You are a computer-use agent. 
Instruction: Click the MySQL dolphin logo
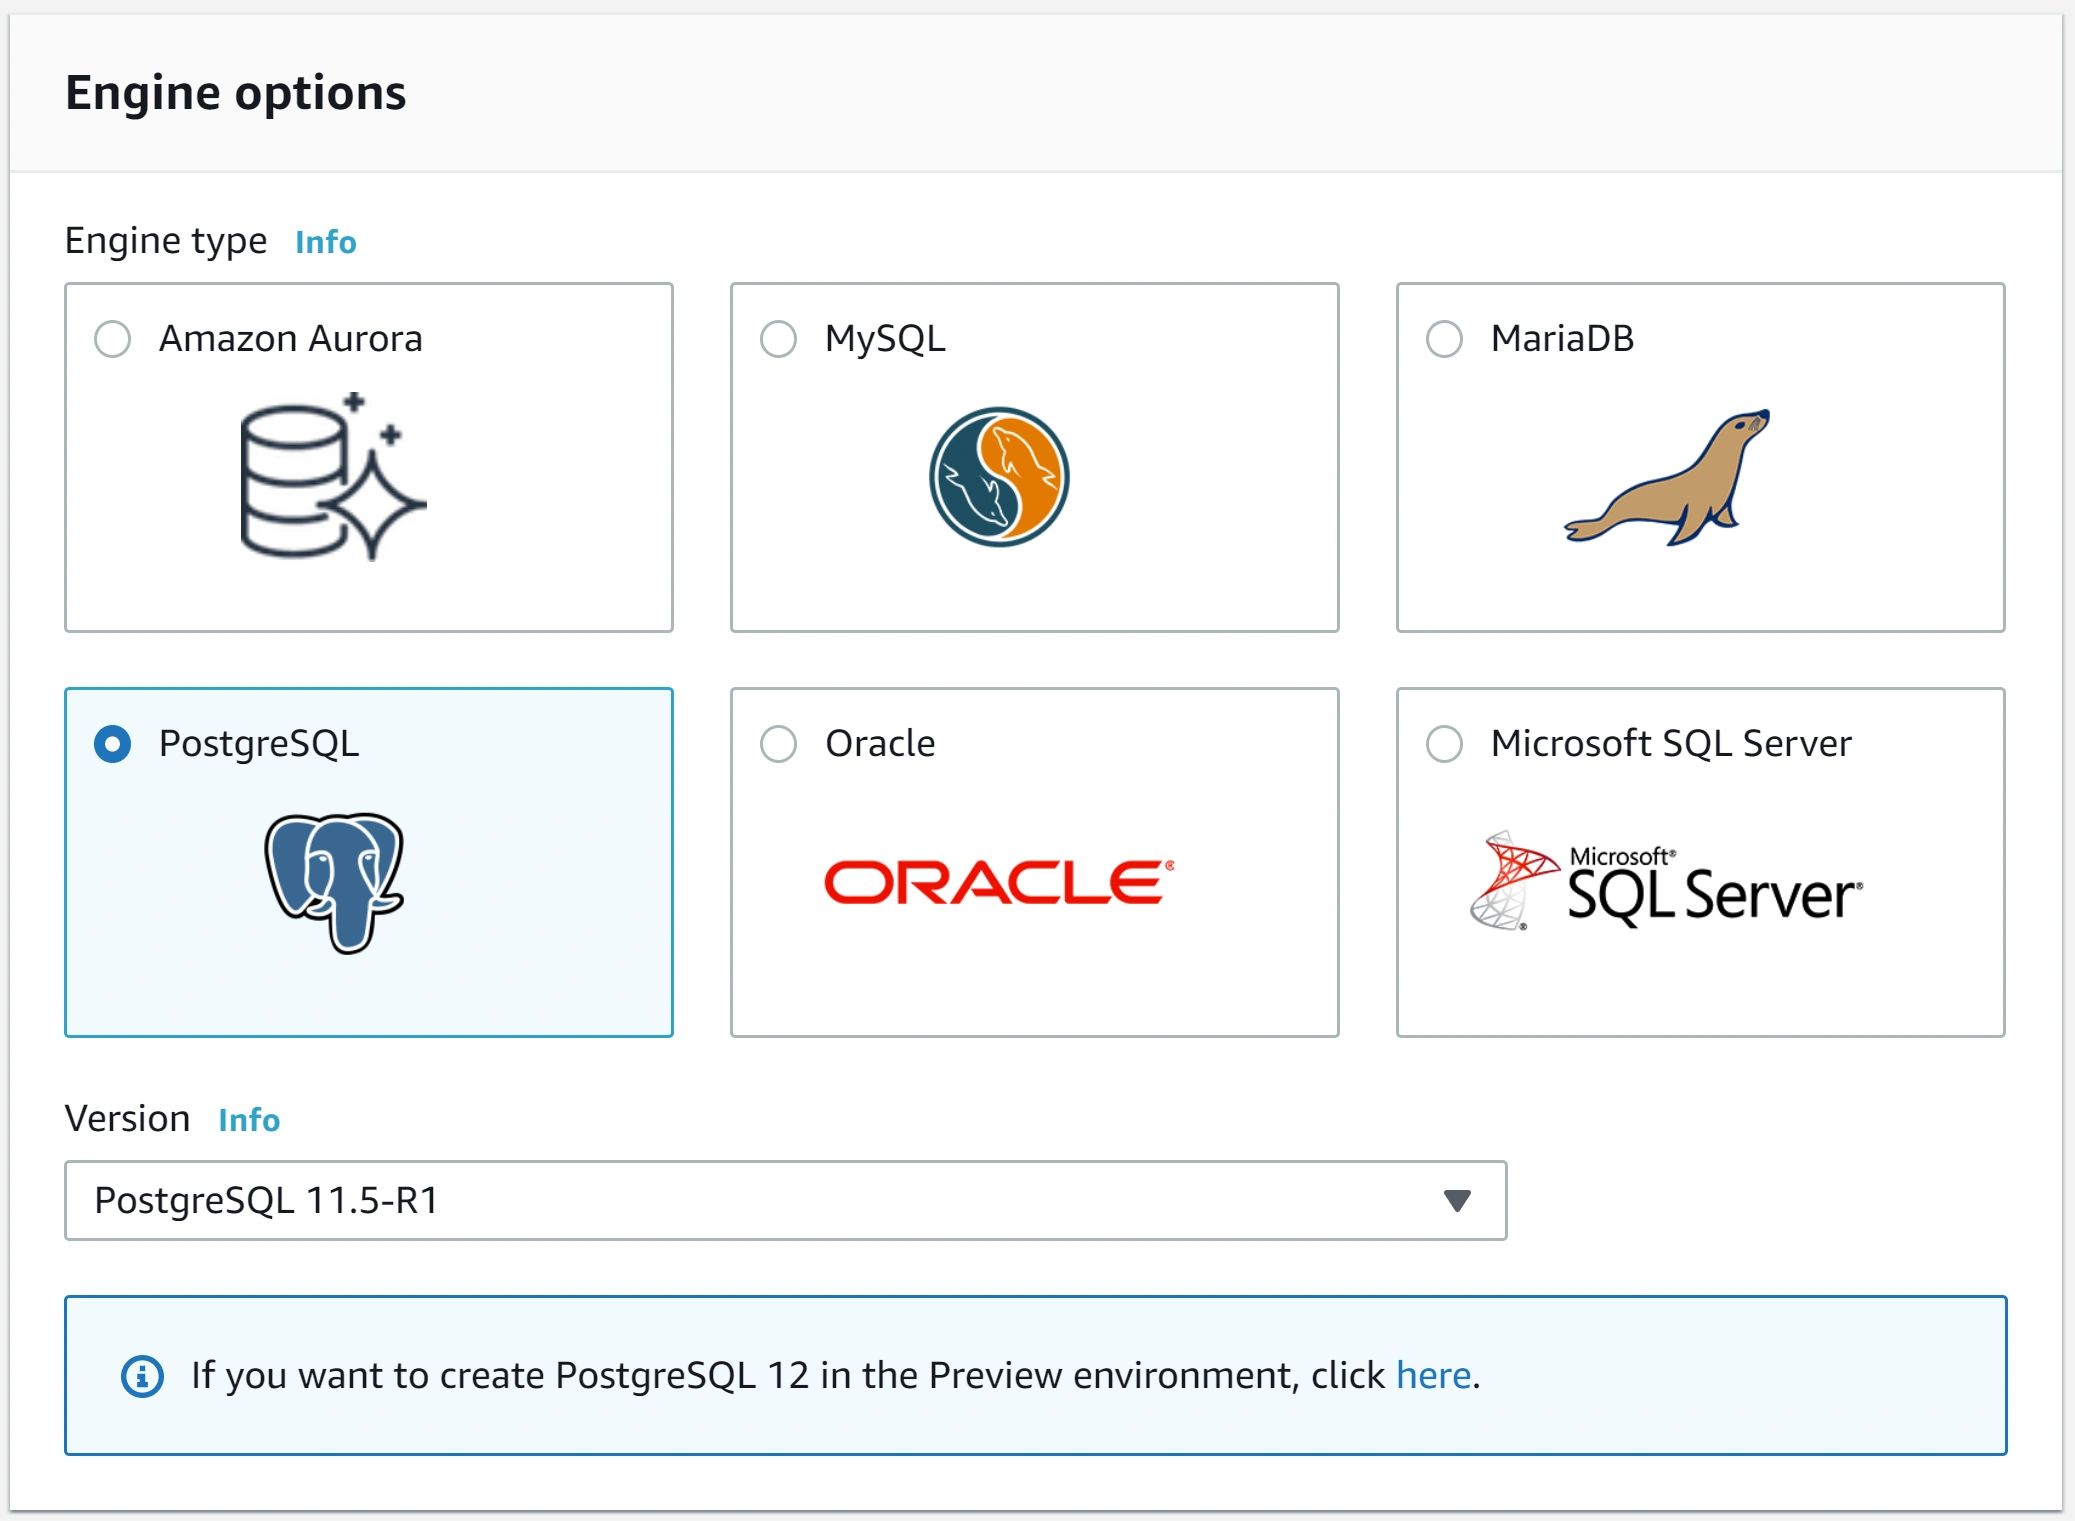coord(999,477)
